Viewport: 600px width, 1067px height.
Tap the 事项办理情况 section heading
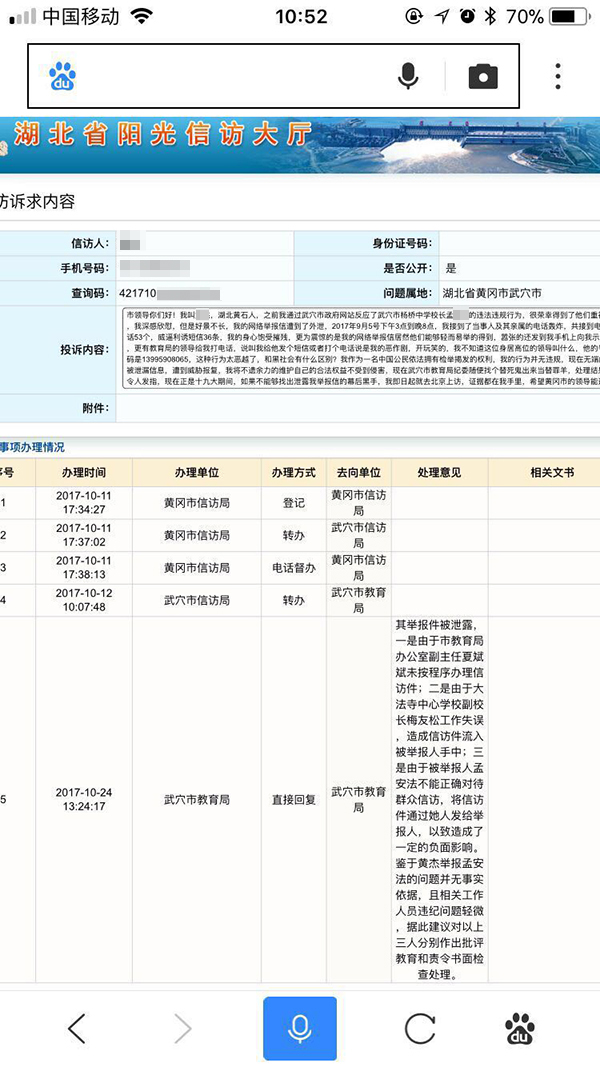pos(32,447)
